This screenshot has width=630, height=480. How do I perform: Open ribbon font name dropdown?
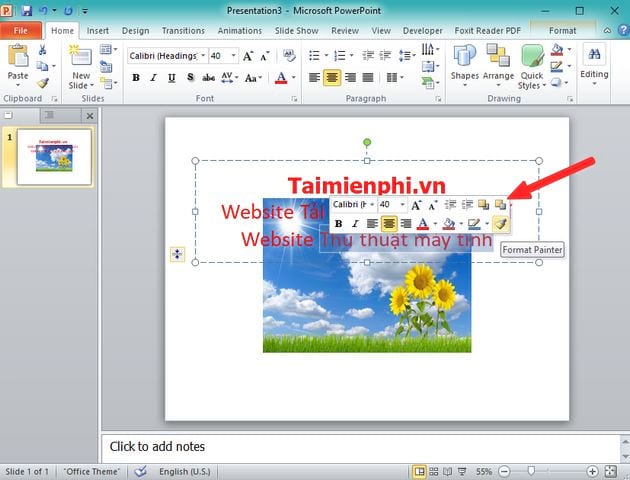[x=203, y=55]
